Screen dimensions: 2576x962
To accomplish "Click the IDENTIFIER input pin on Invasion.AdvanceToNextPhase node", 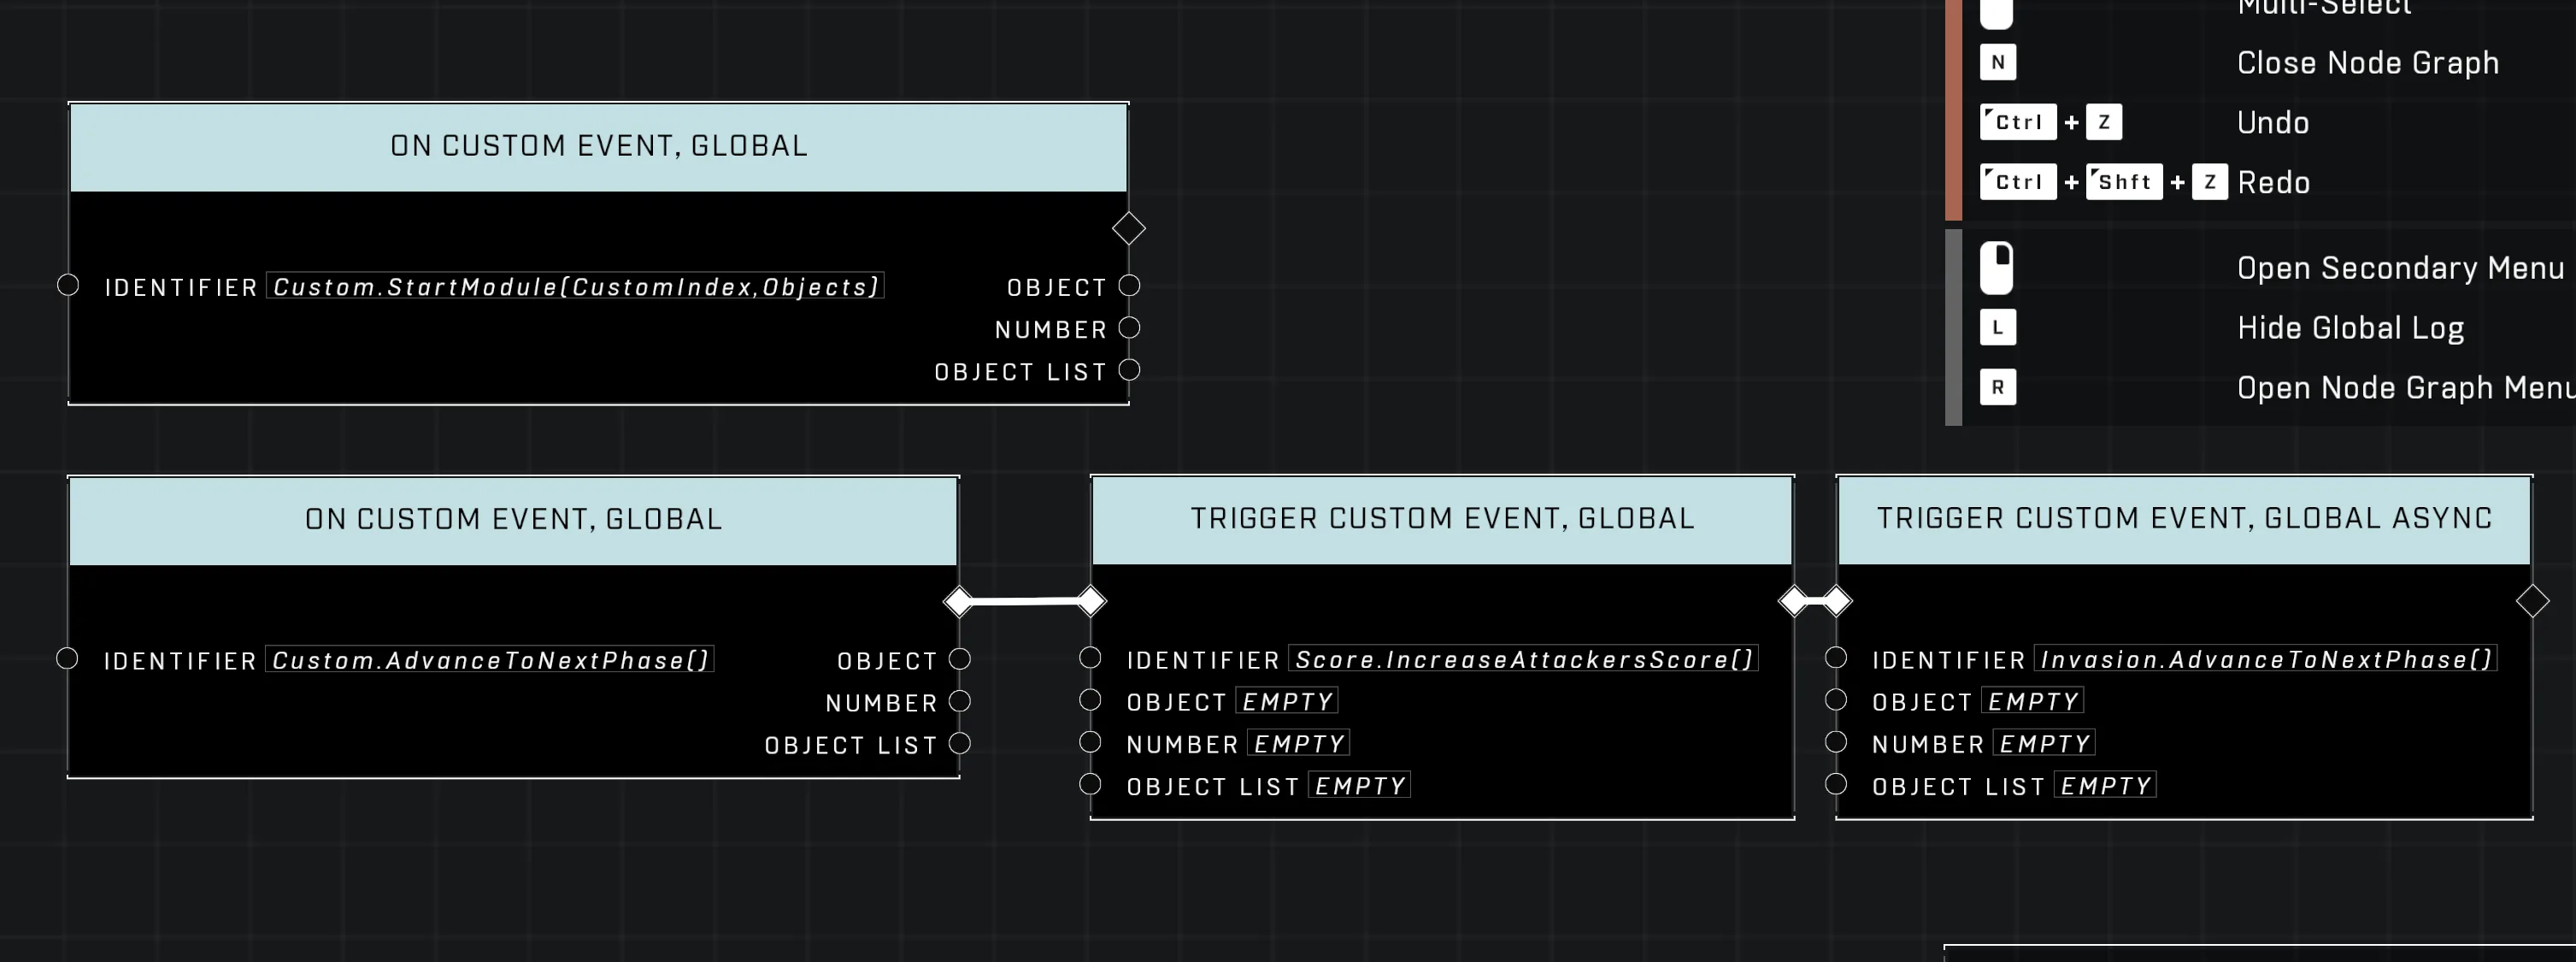I will point(1835,657).
